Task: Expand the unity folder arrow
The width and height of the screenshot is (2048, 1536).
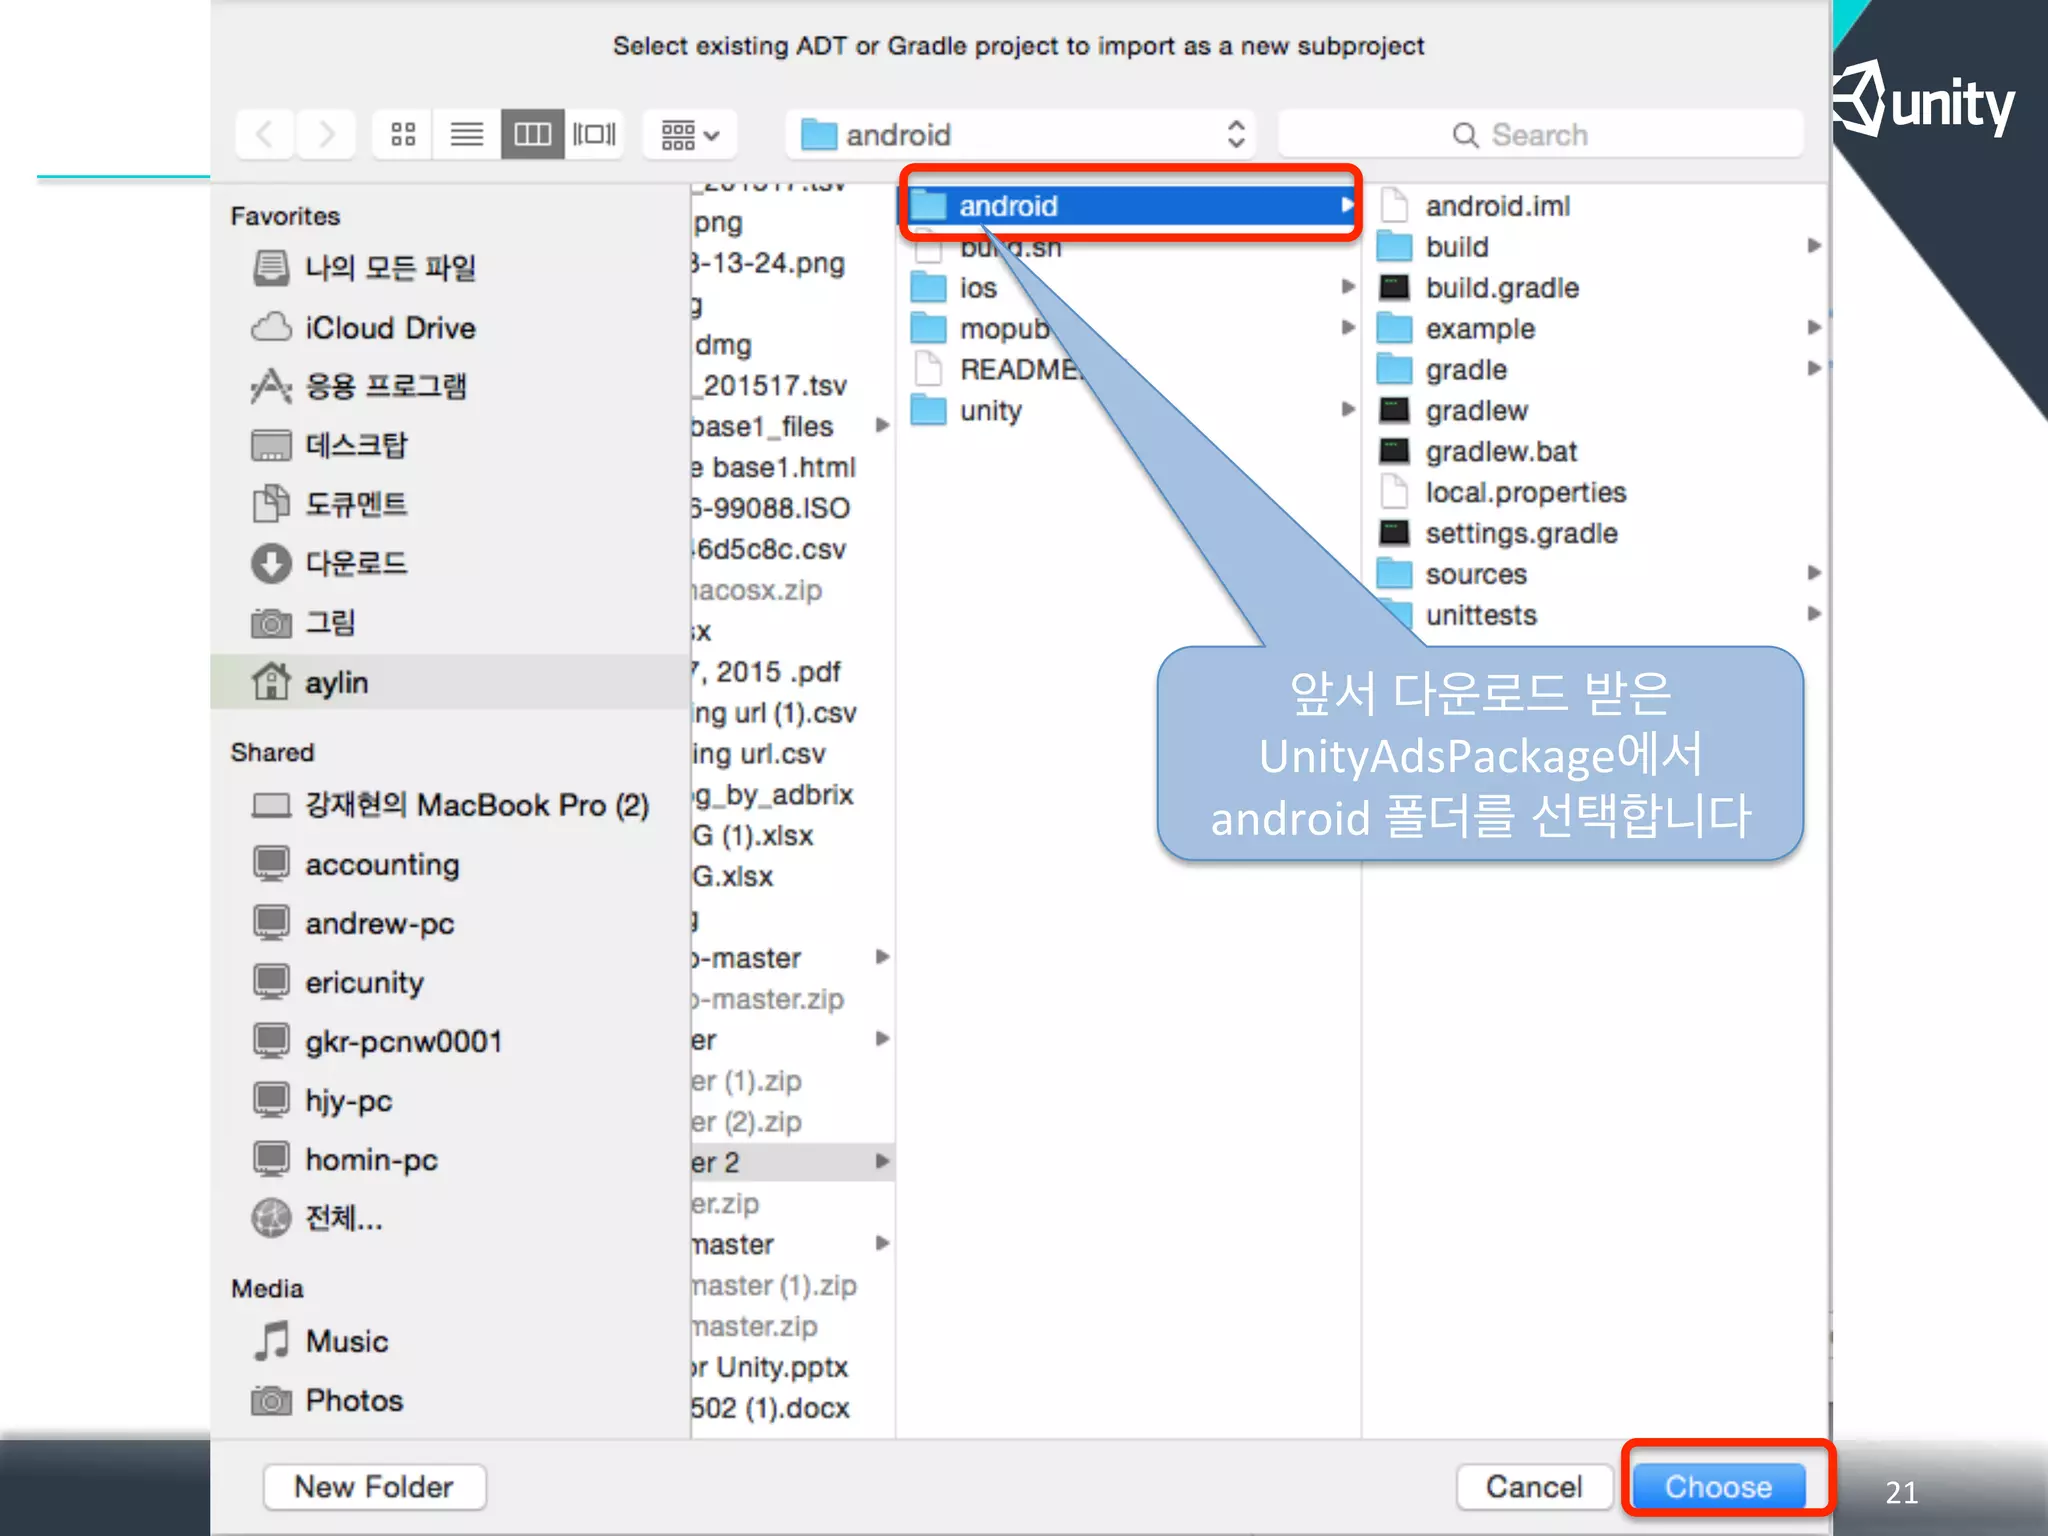Action: coord(1347,410)
